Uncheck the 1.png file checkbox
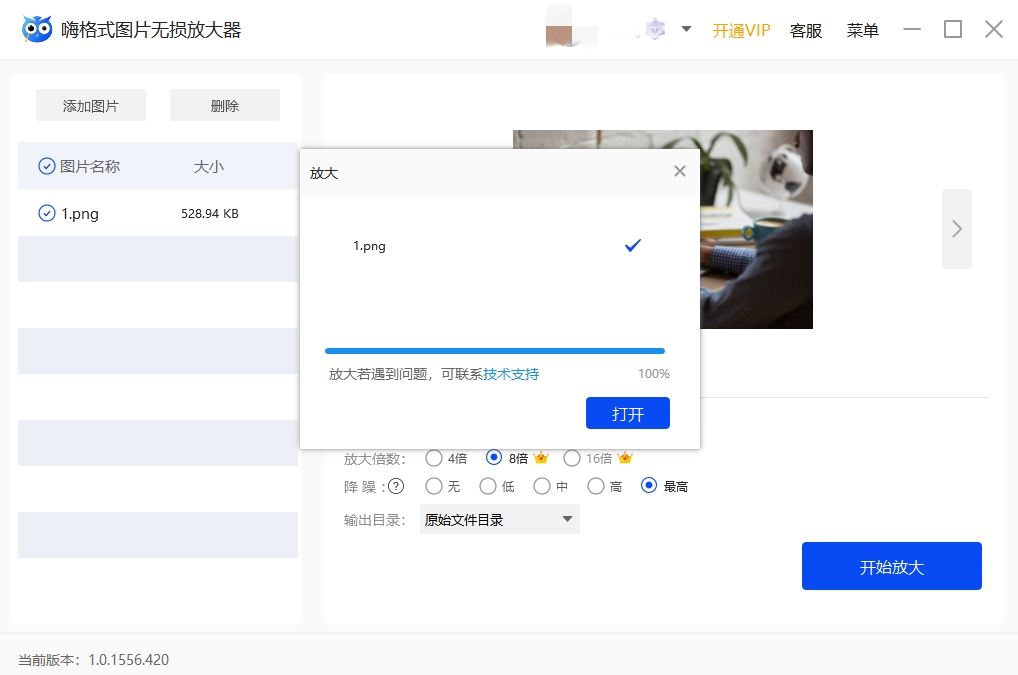The image size is (1018, 675). pos(46,213)
